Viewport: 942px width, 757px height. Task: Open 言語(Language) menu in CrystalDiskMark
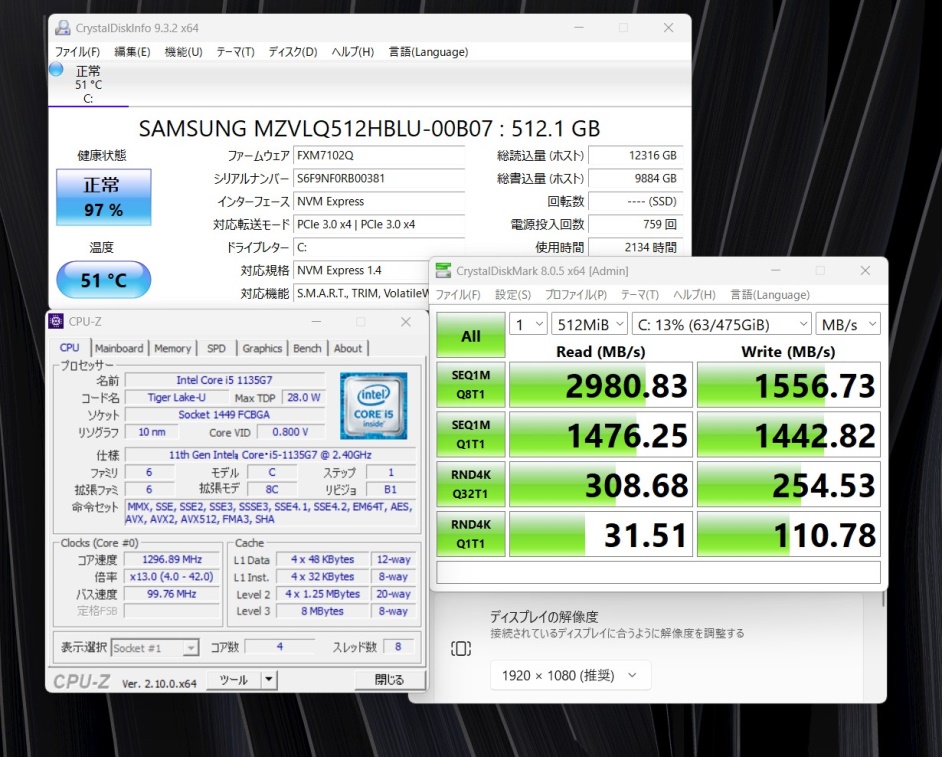coord(770,295)
